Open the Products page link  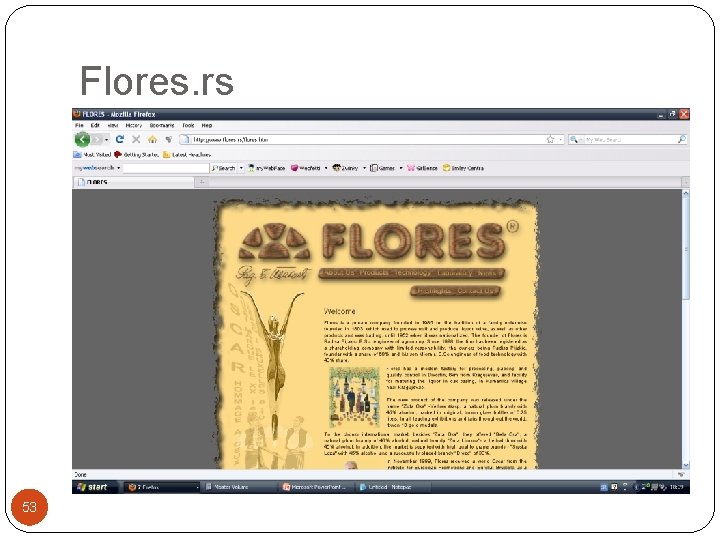374,273
